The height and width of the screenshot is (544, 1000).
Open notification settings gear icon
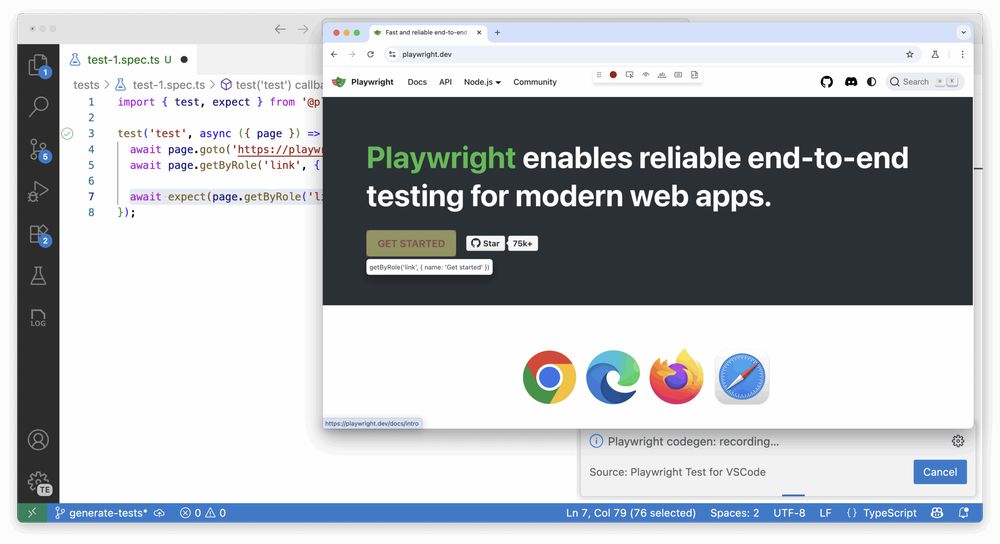(958, 441)
